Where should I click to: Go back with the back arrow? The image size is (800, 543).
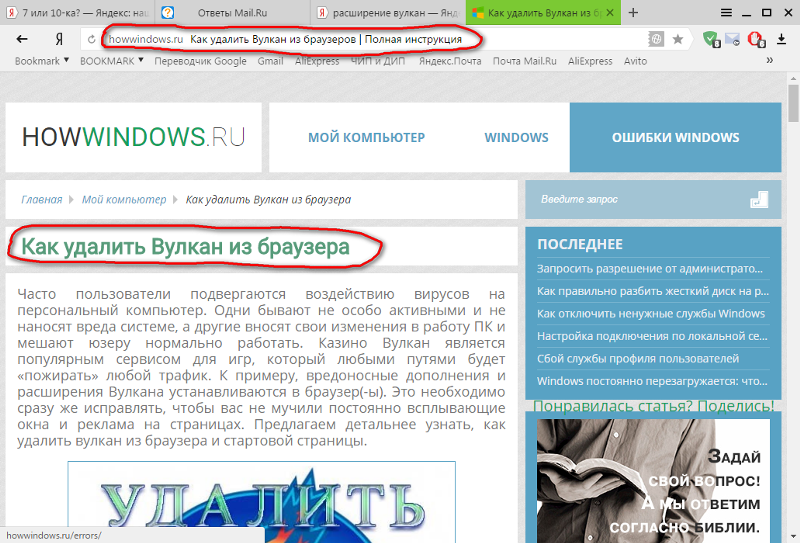click(22, 39)
